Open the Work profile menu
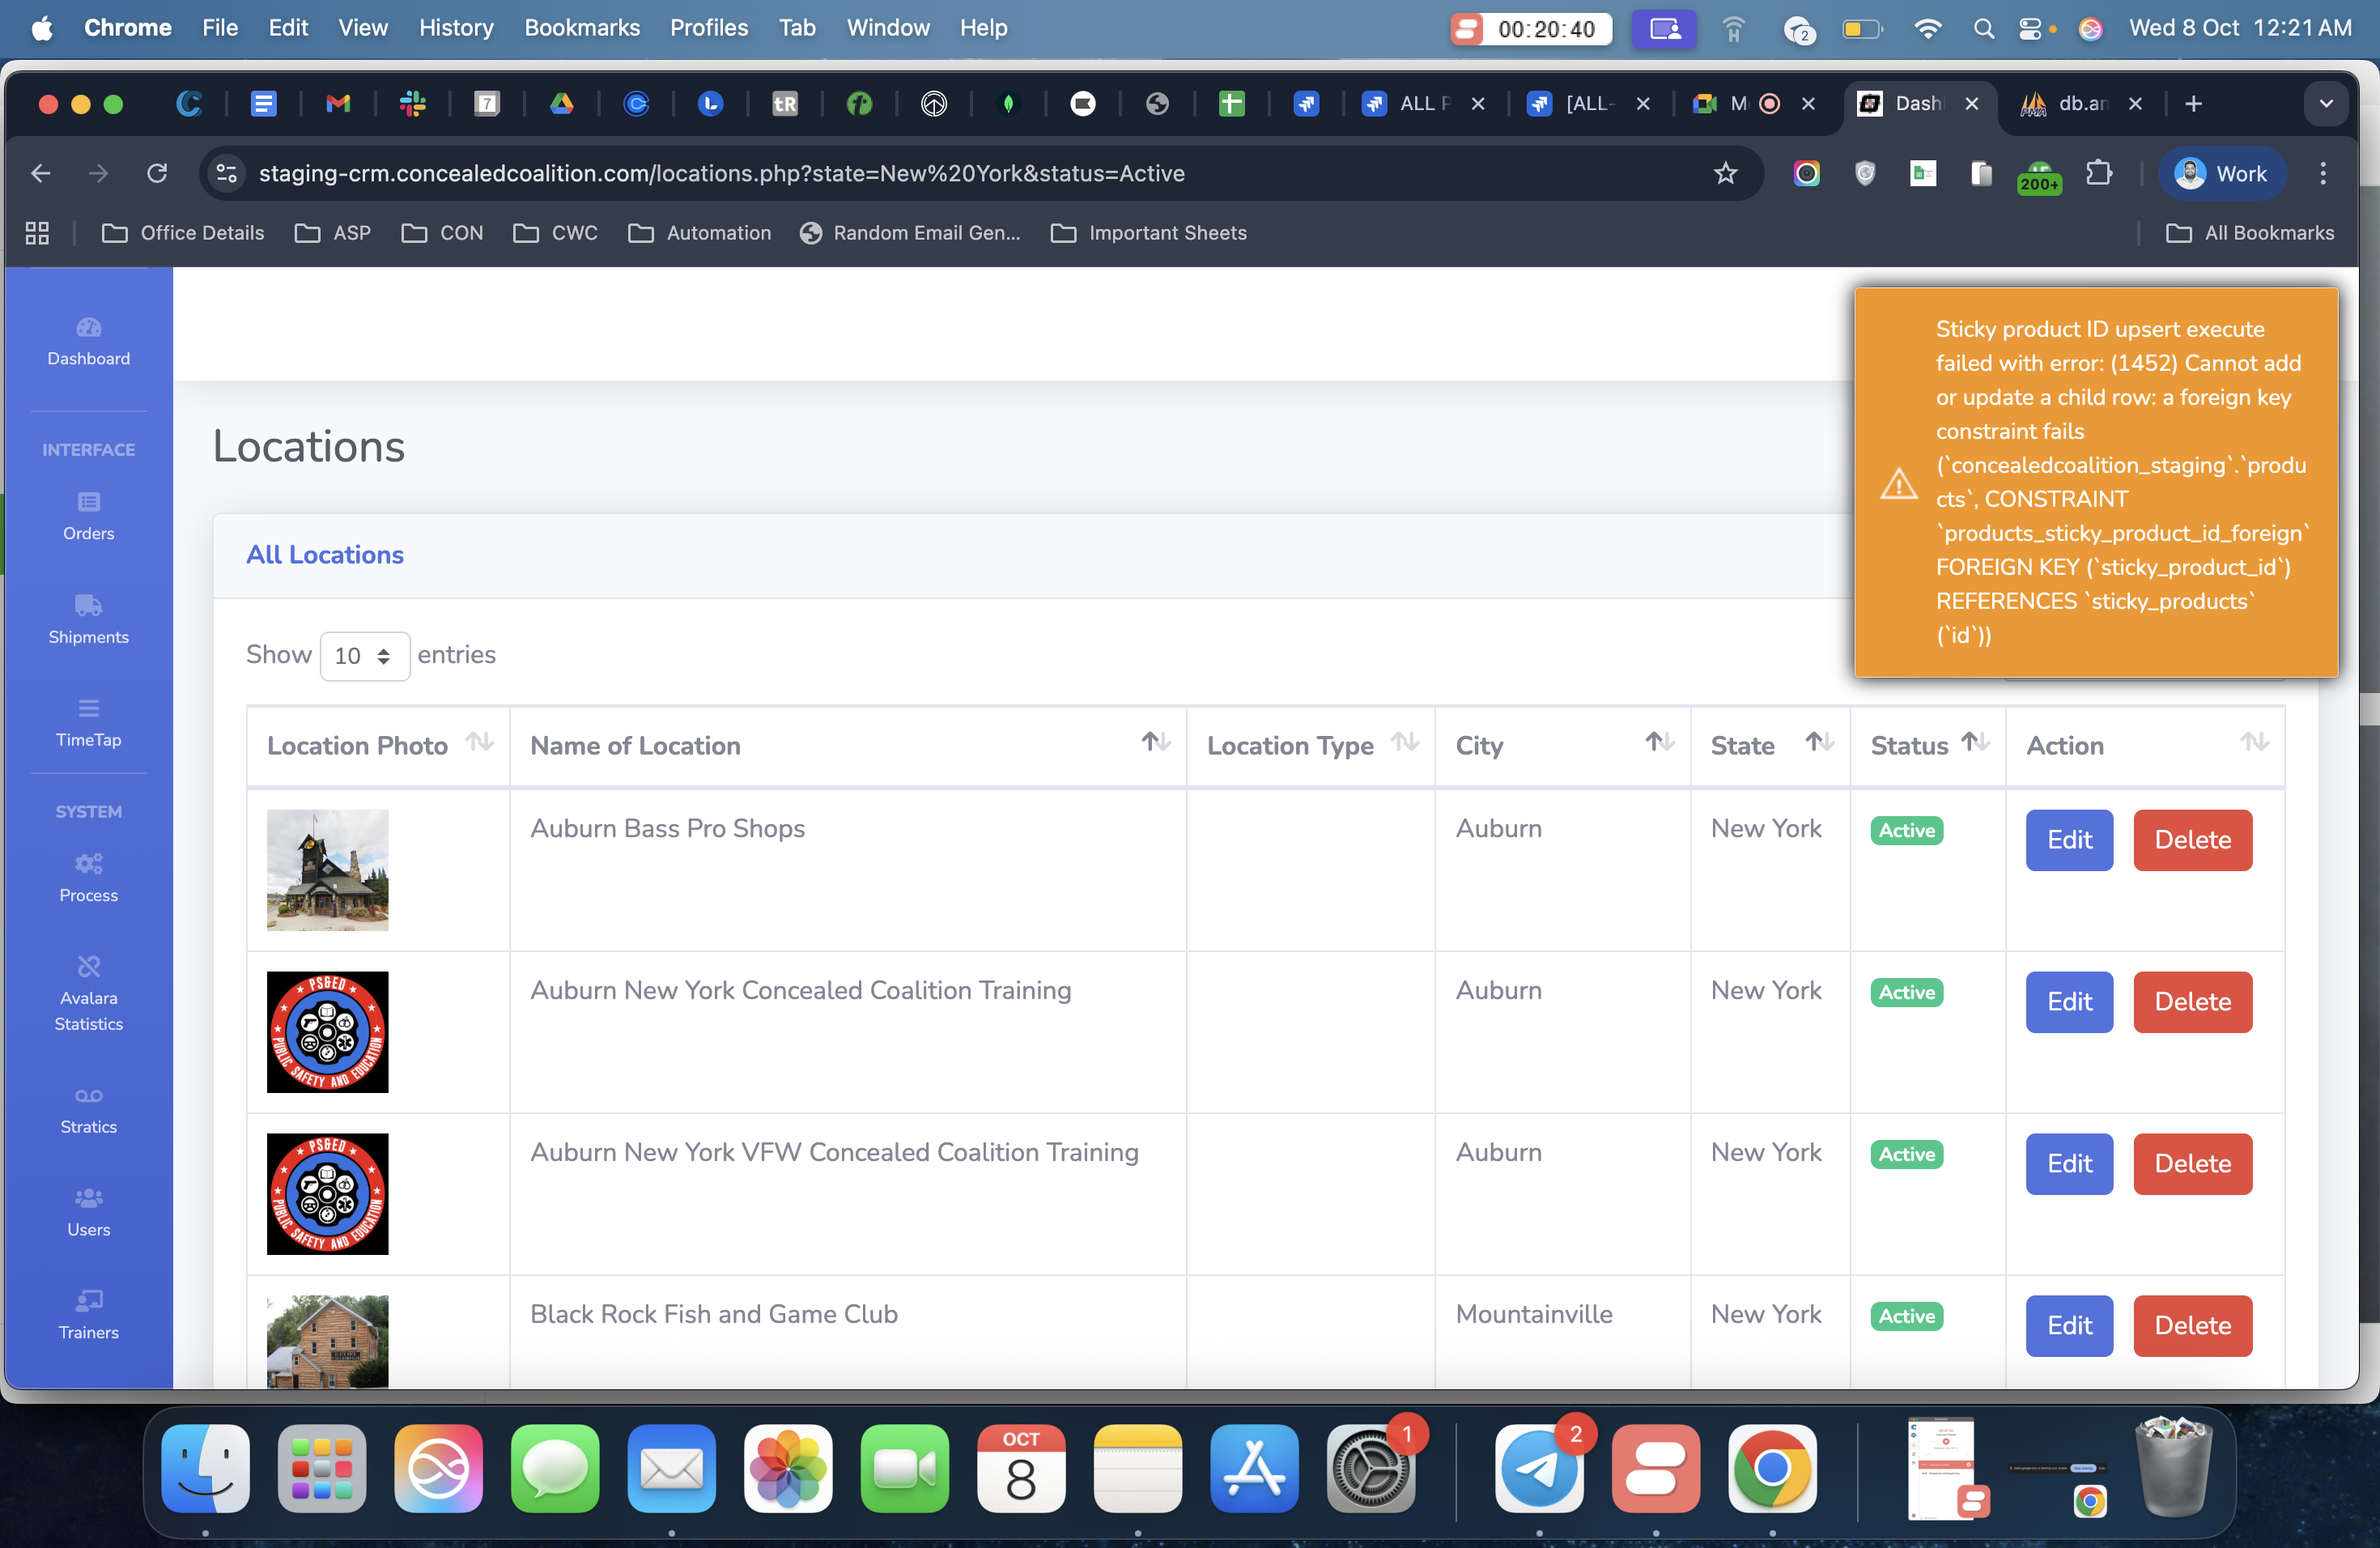This screenshot has height=1548, width=2380. [2221, 173]
